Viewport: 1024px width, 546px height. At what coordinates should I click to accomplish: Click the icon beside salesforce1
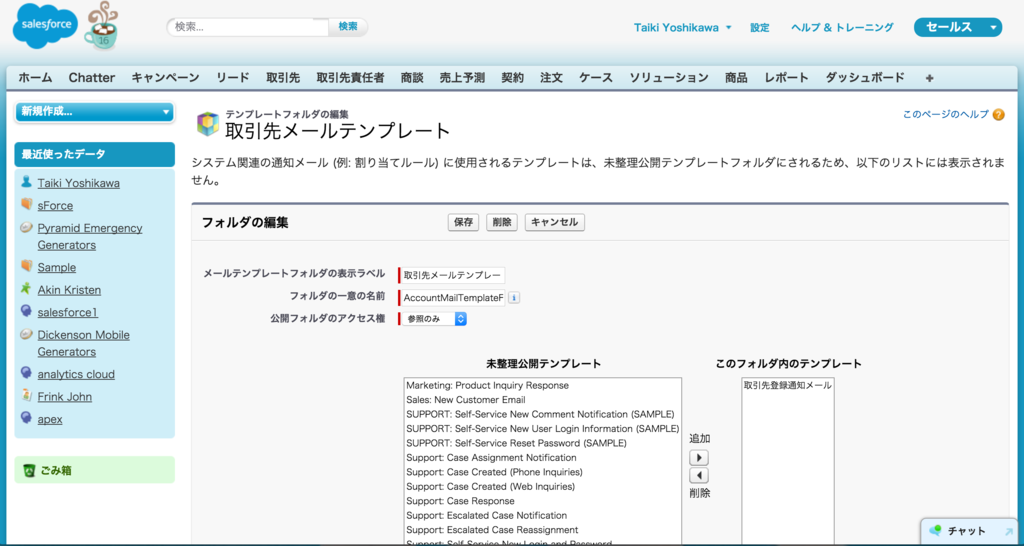click(x=26, y=311)
